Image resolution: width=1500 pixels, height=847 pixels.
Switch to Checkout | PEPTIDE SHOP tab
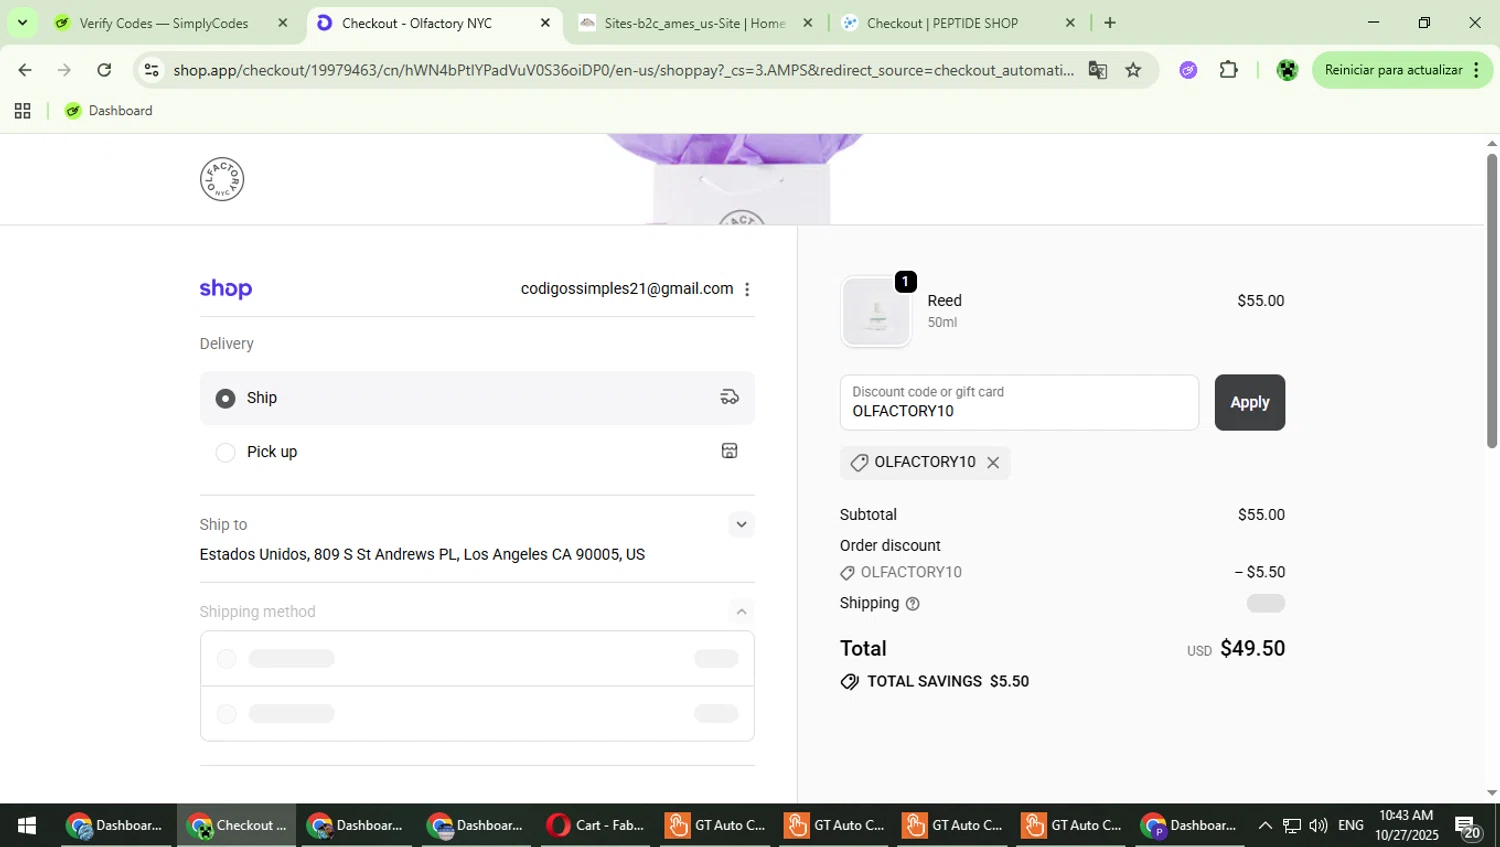(x=942, y=23)
